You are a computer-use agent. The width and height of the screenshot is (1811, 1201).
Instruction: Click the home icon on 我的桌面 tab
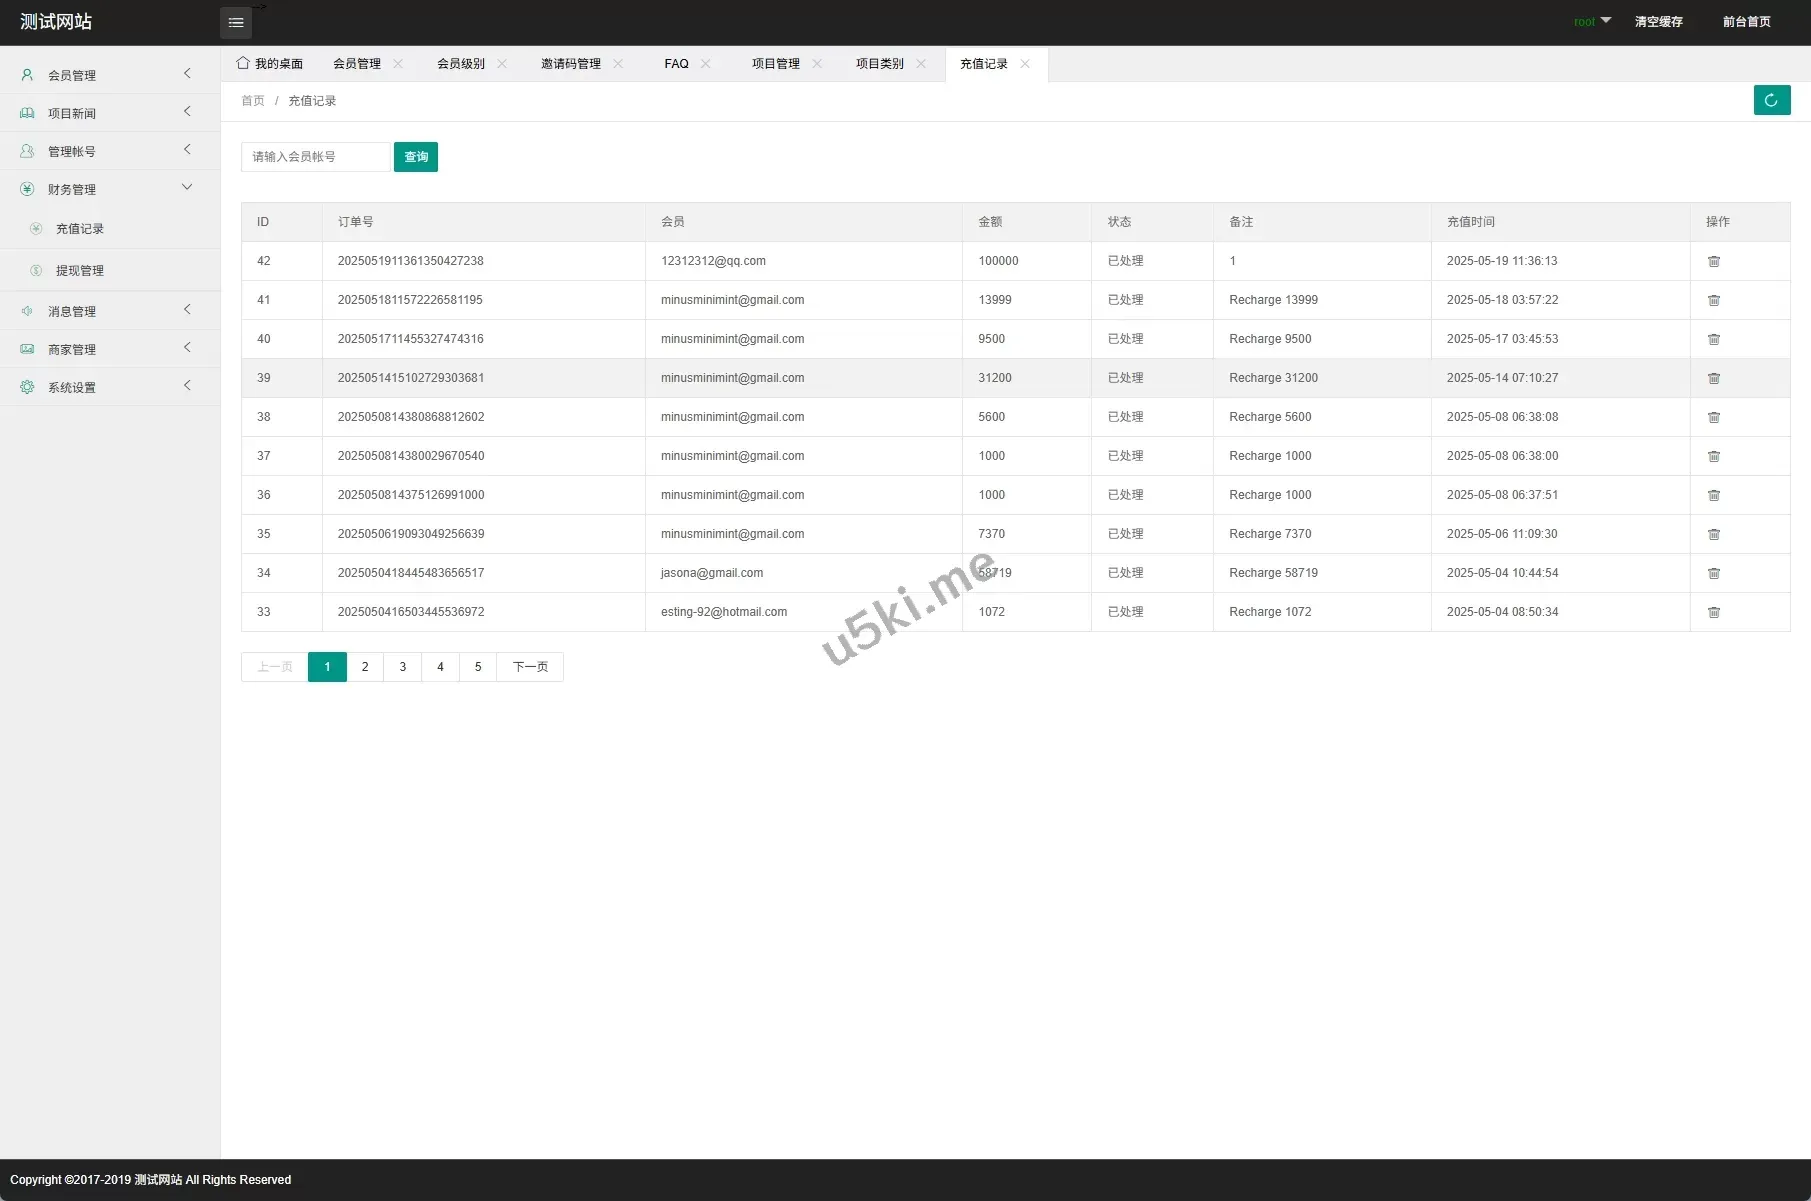coord(243,63)
